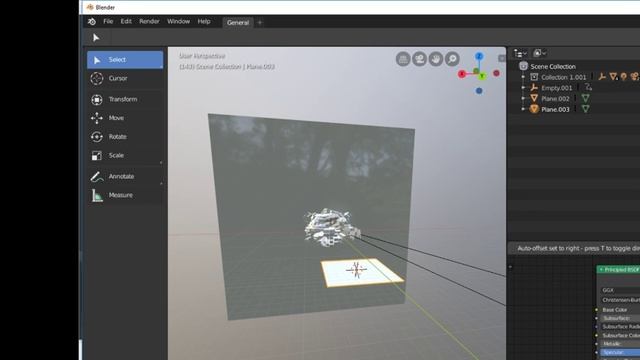Viewport: 640px width, 360px height.
Task: Adjust the Metallic slider on node
Action: pyautogui.click(x=620, y=344)
